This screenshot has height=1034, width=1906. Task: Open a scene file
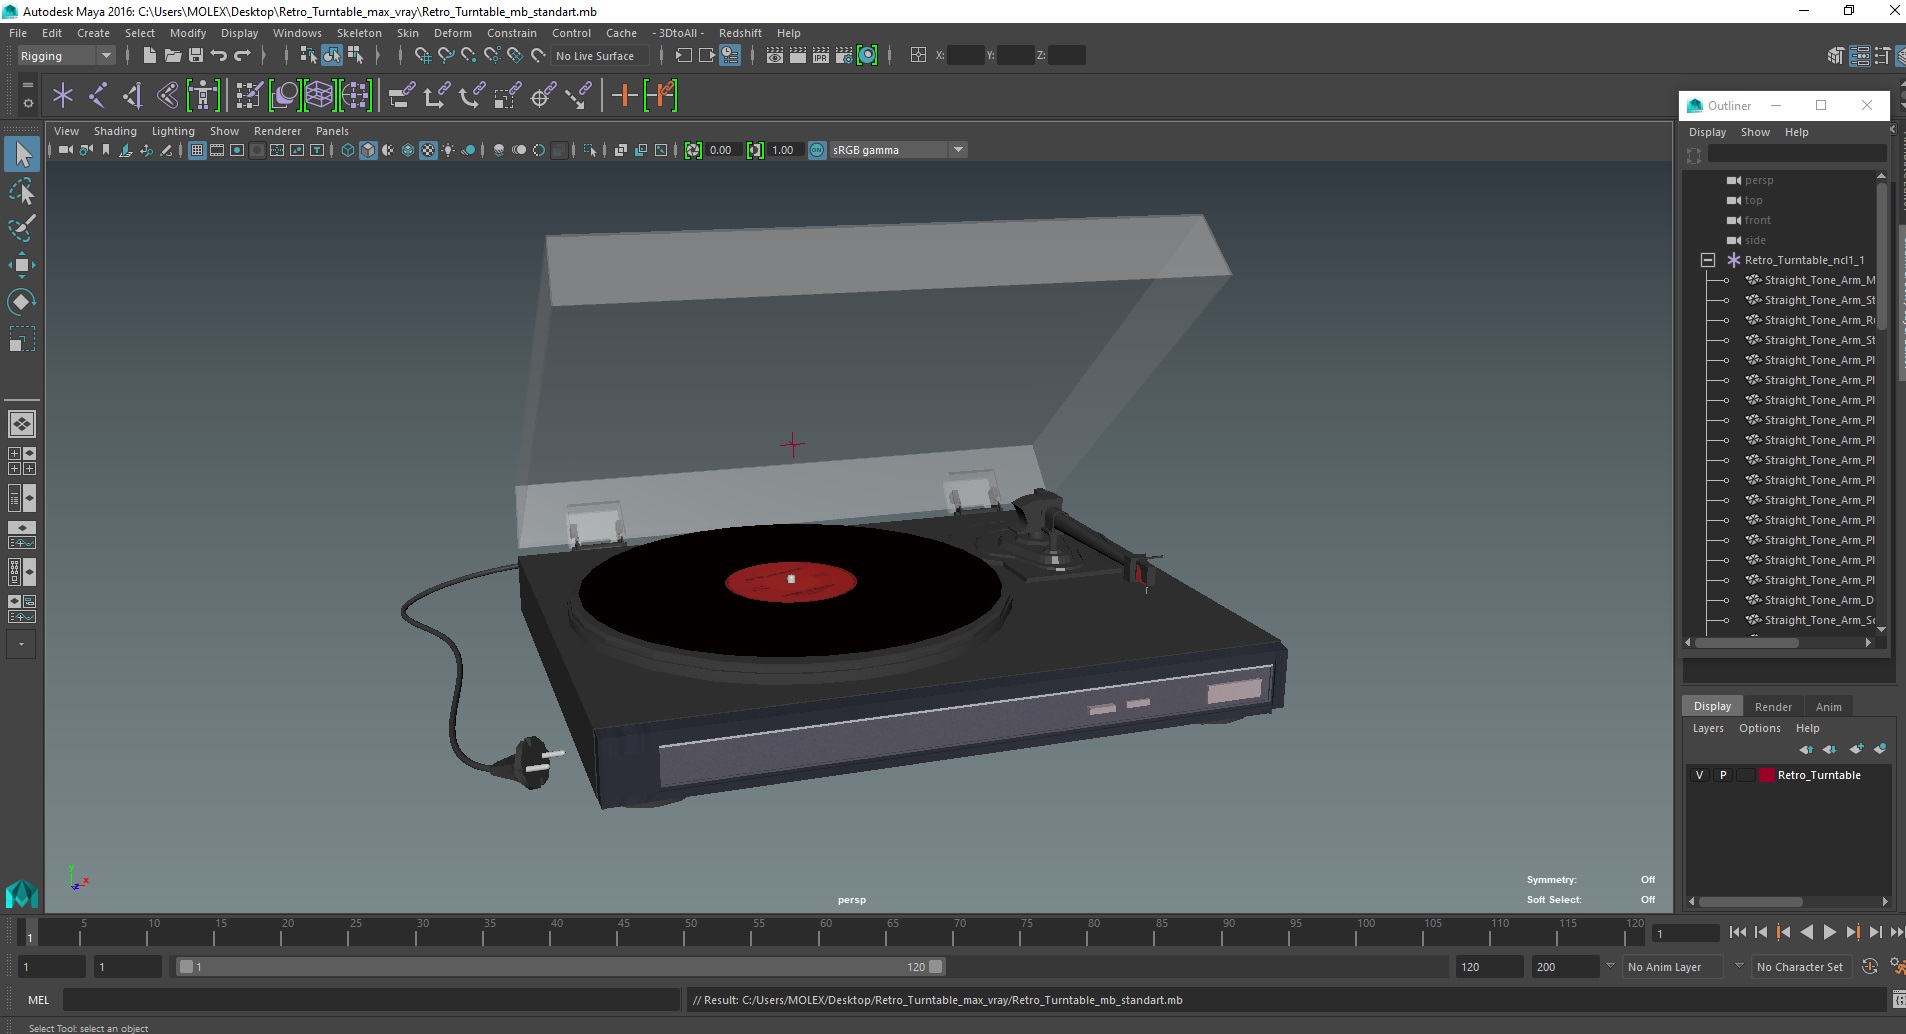173,56
